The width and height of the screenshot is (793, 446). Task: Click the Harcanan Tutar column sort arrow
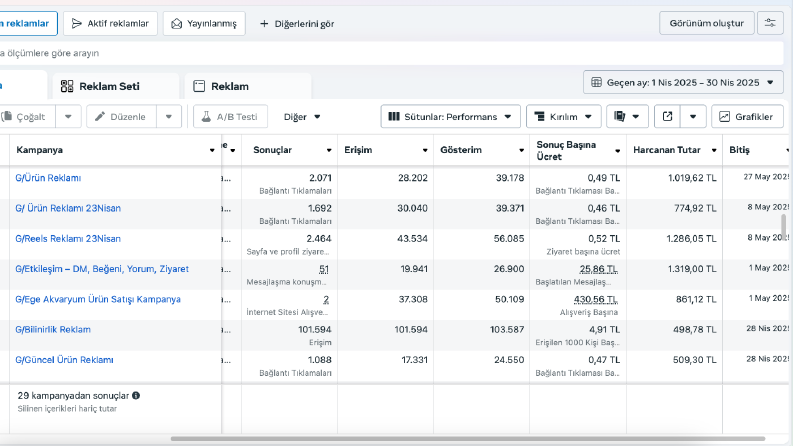click(x=714, y=150)
